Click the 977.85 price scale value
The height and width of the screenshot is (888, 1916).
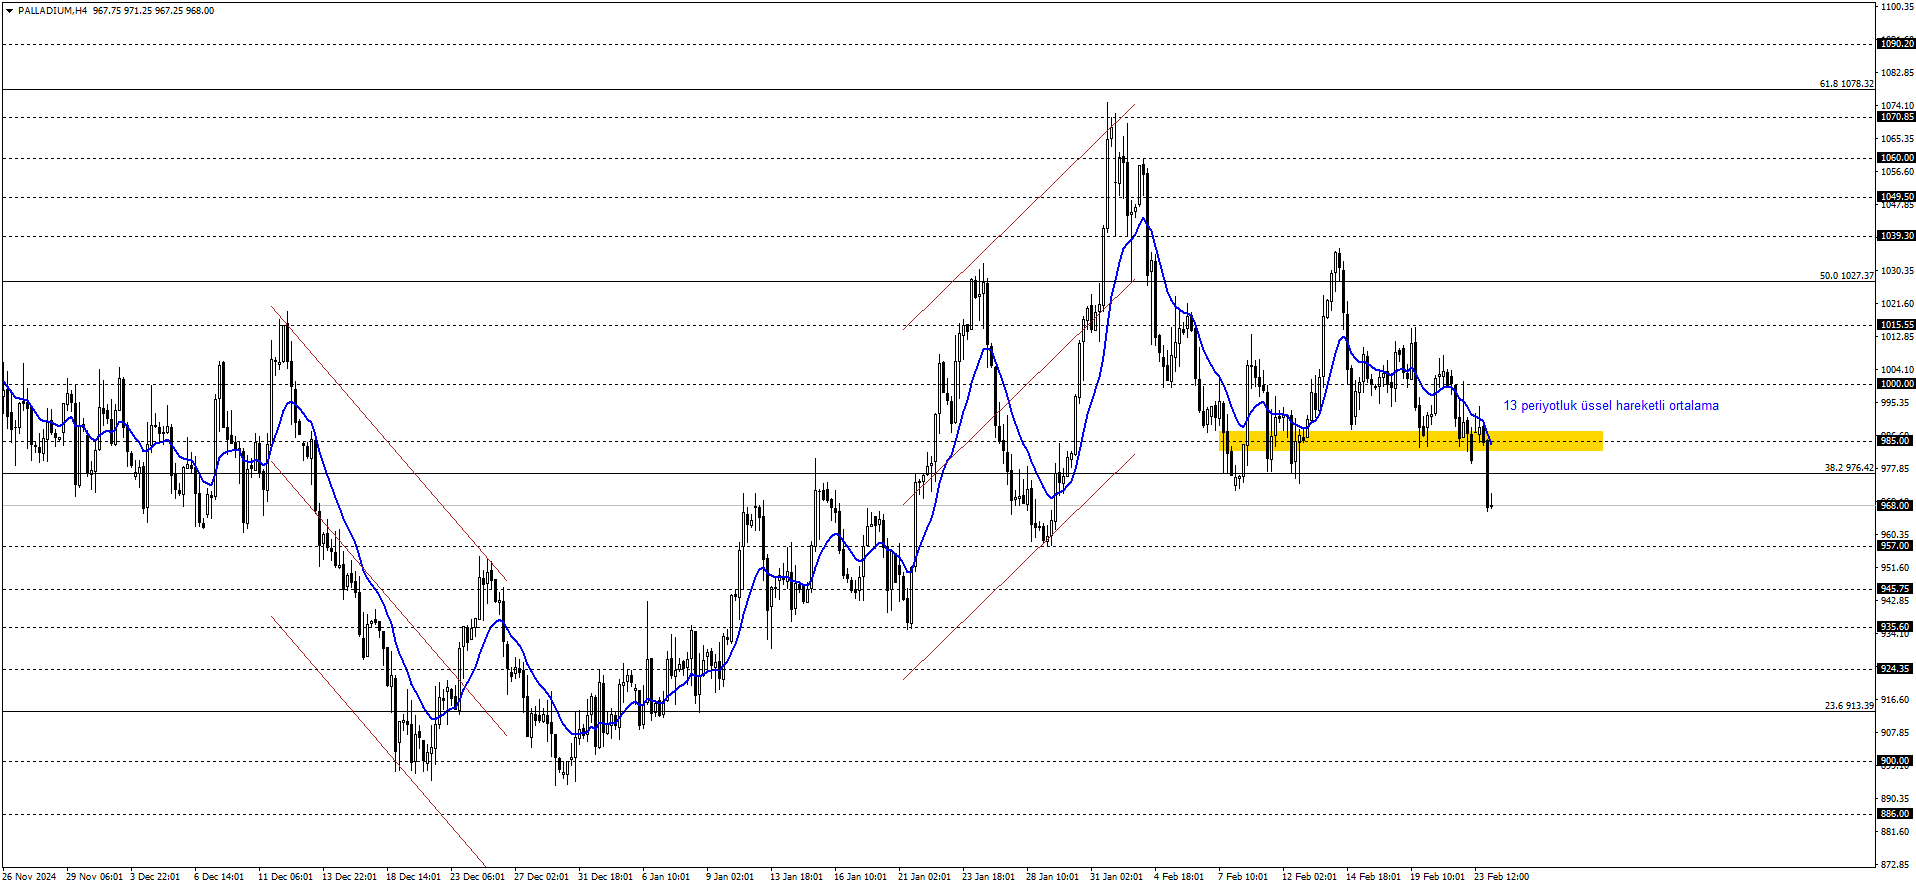1895,469
